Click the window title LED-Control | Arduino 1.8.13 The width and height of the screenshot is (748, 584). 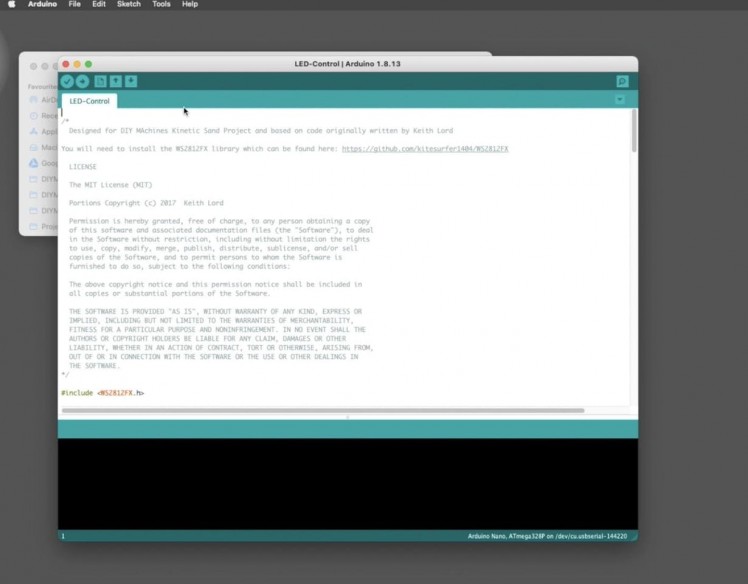point(347,64)
